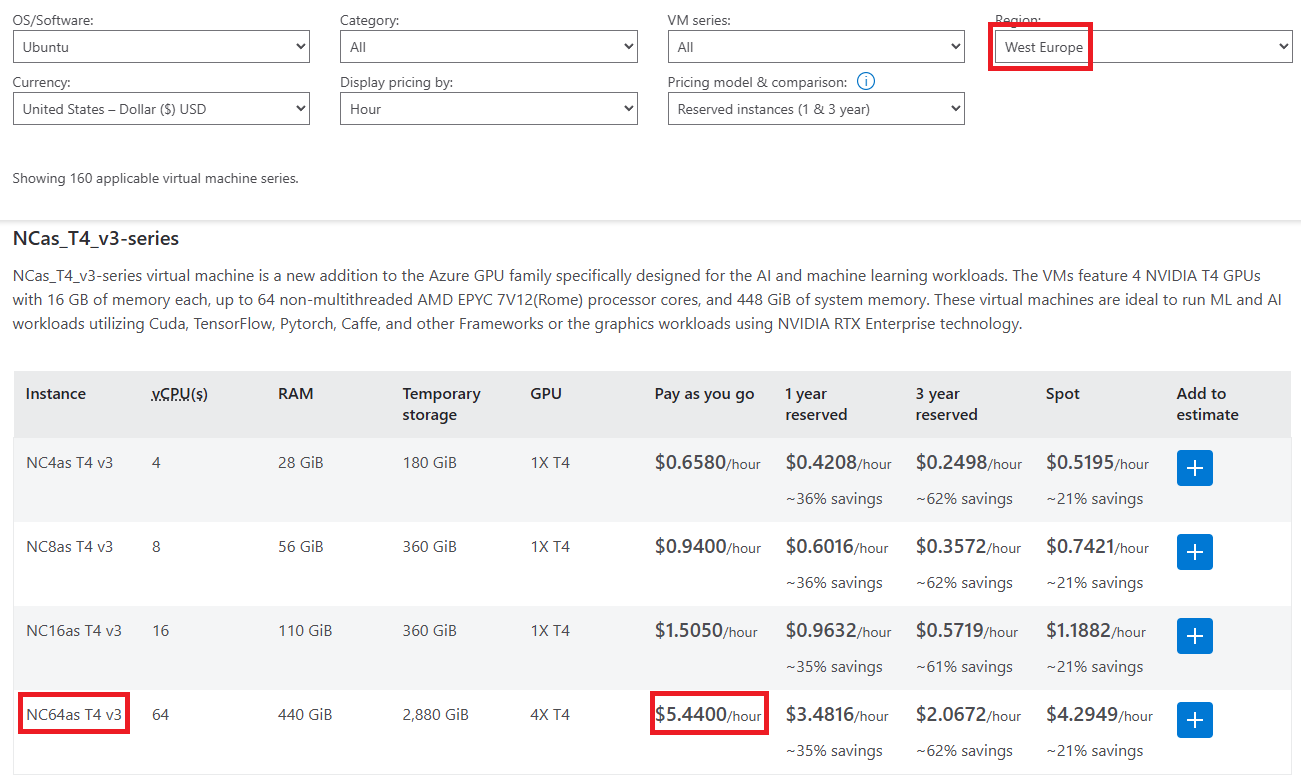Click the $4.2949/hour spot price
The image size is (1301, 782).
tap(1100, 715)
